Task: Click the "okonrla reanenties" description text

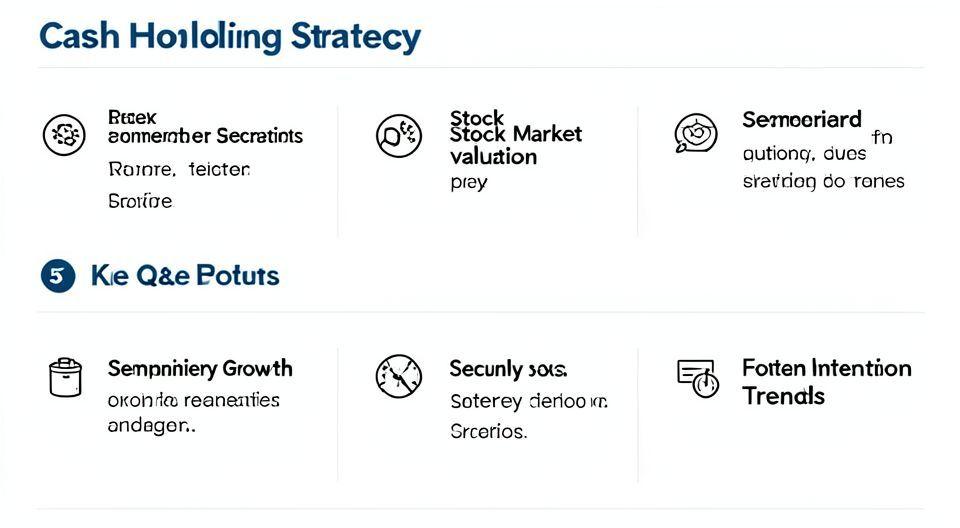Action: click(193, 400)
